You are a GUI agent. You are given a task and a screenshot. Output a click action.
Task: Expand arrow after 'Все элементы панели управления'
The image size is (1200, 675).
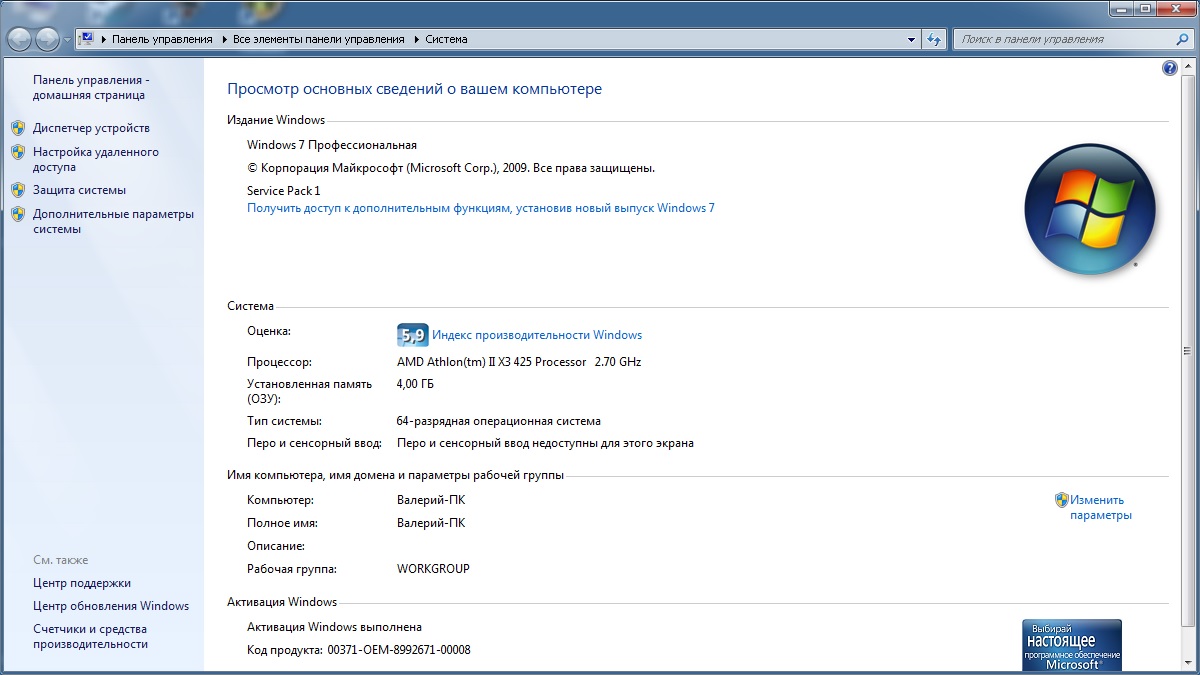(x=415, y=40)
